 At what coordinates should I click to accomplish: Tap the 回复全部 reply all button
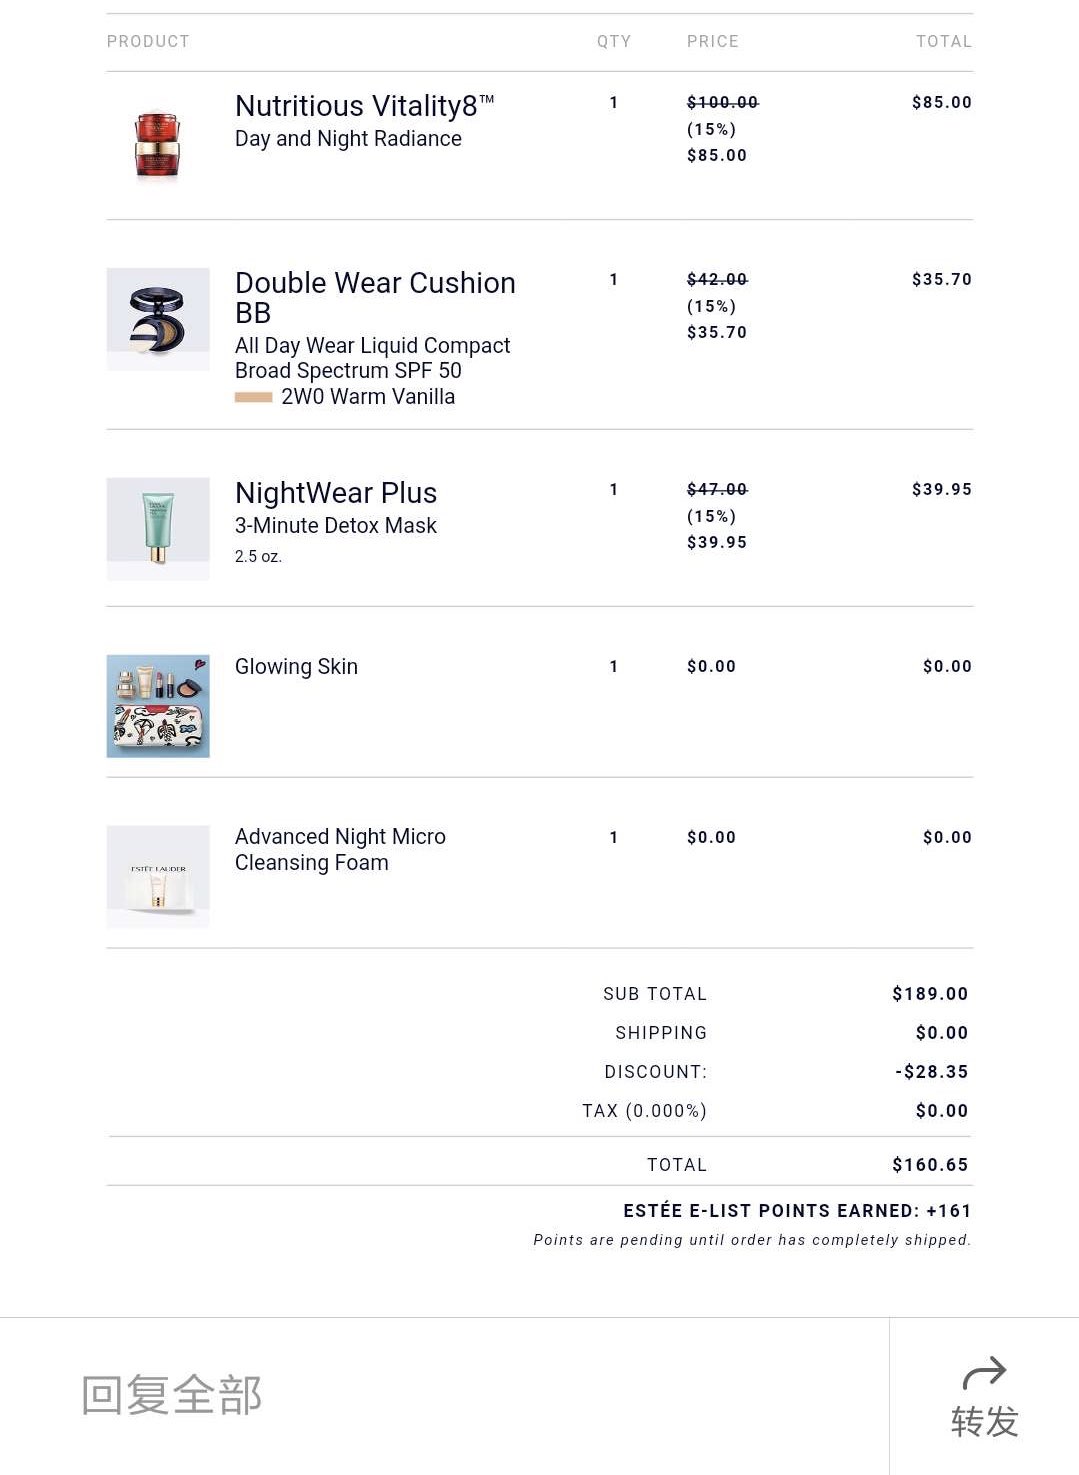tap(171, 1395)
